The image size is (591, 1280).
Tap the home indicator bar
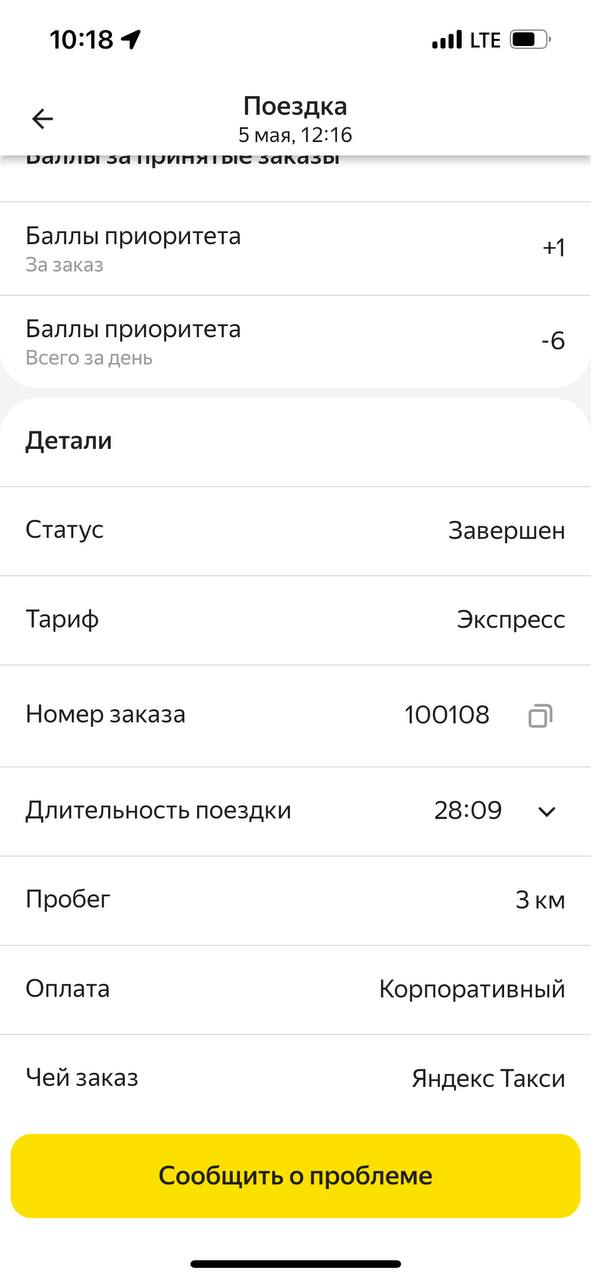295,1264
